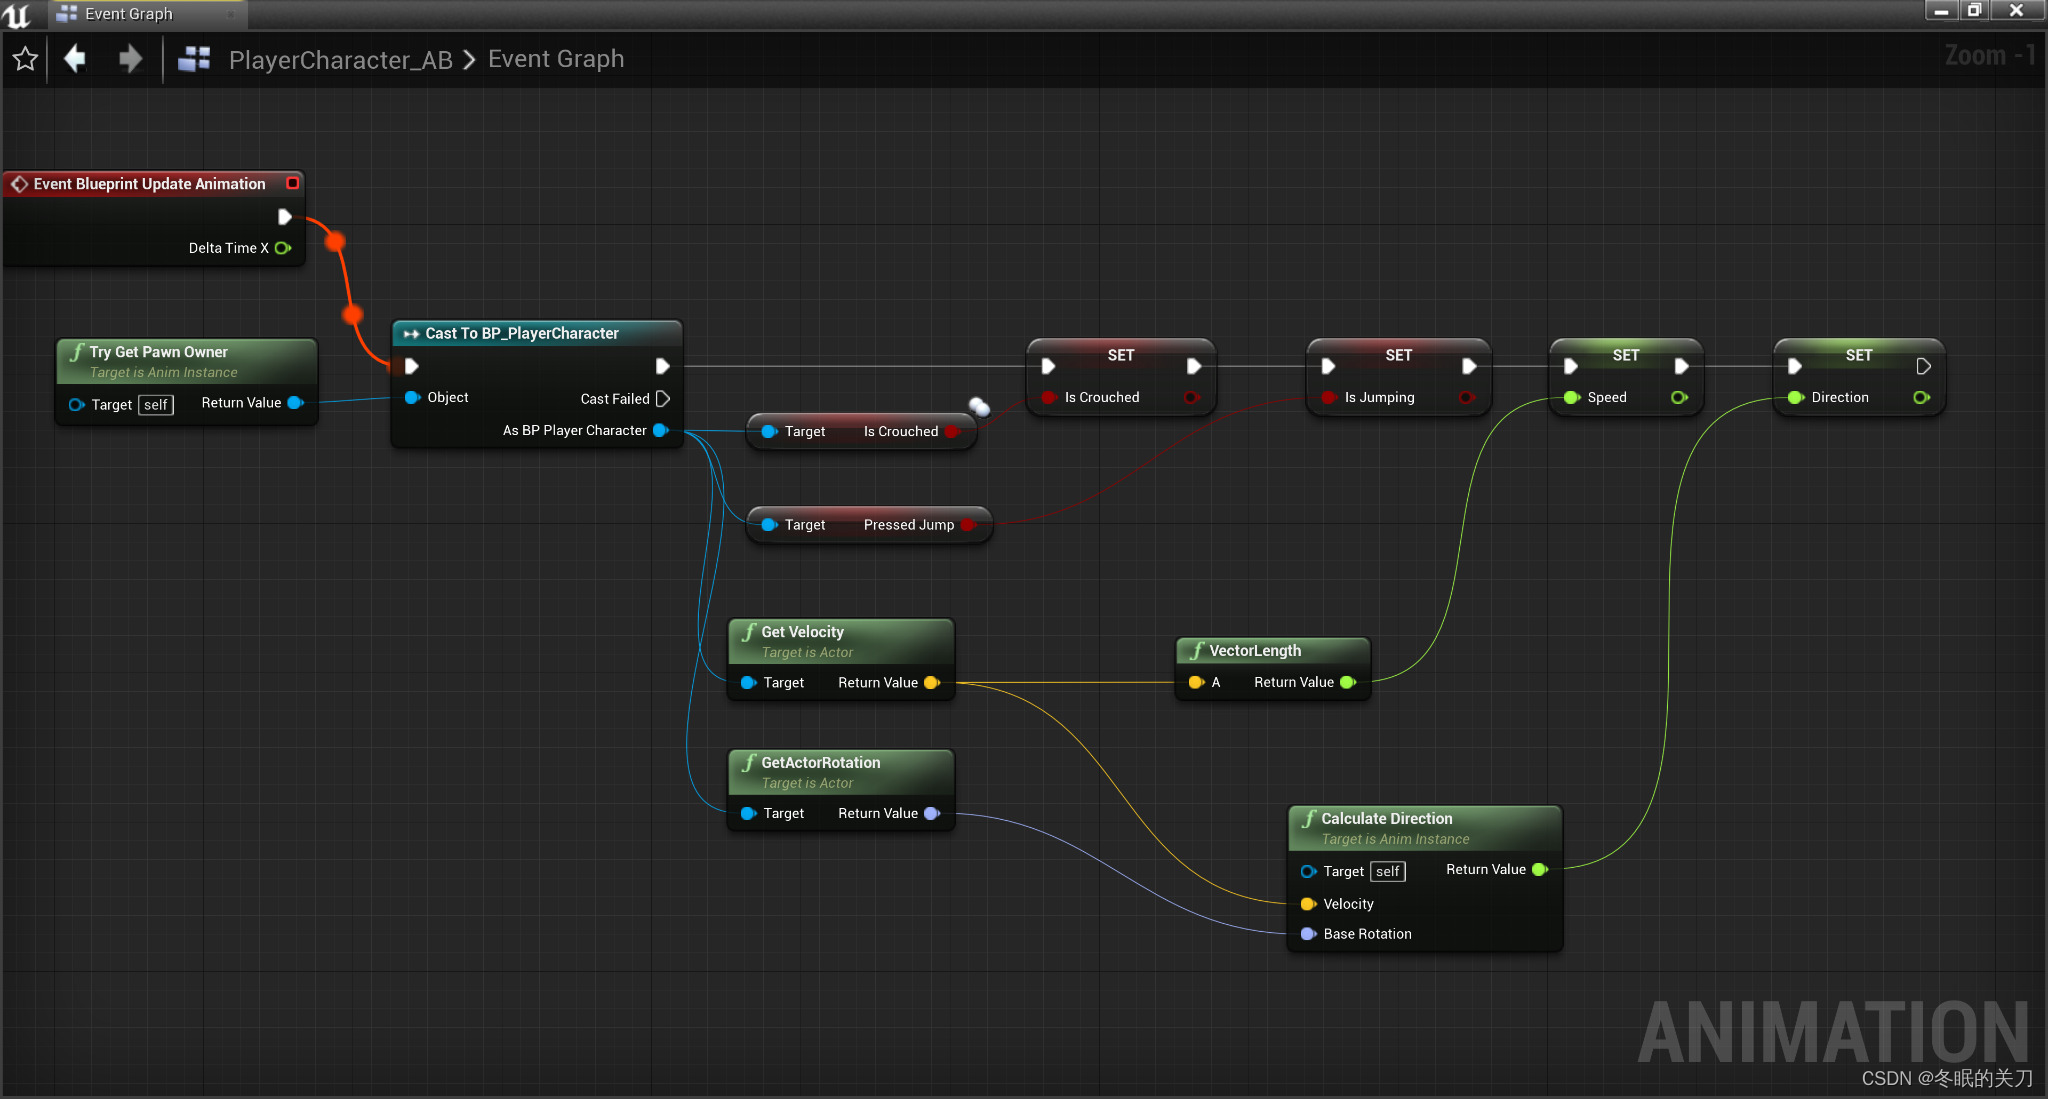The width and height of the screenshot is (2048, 1099).
Task: Click the Base Rotation input pin
Action: click(x=1308, y=934)
